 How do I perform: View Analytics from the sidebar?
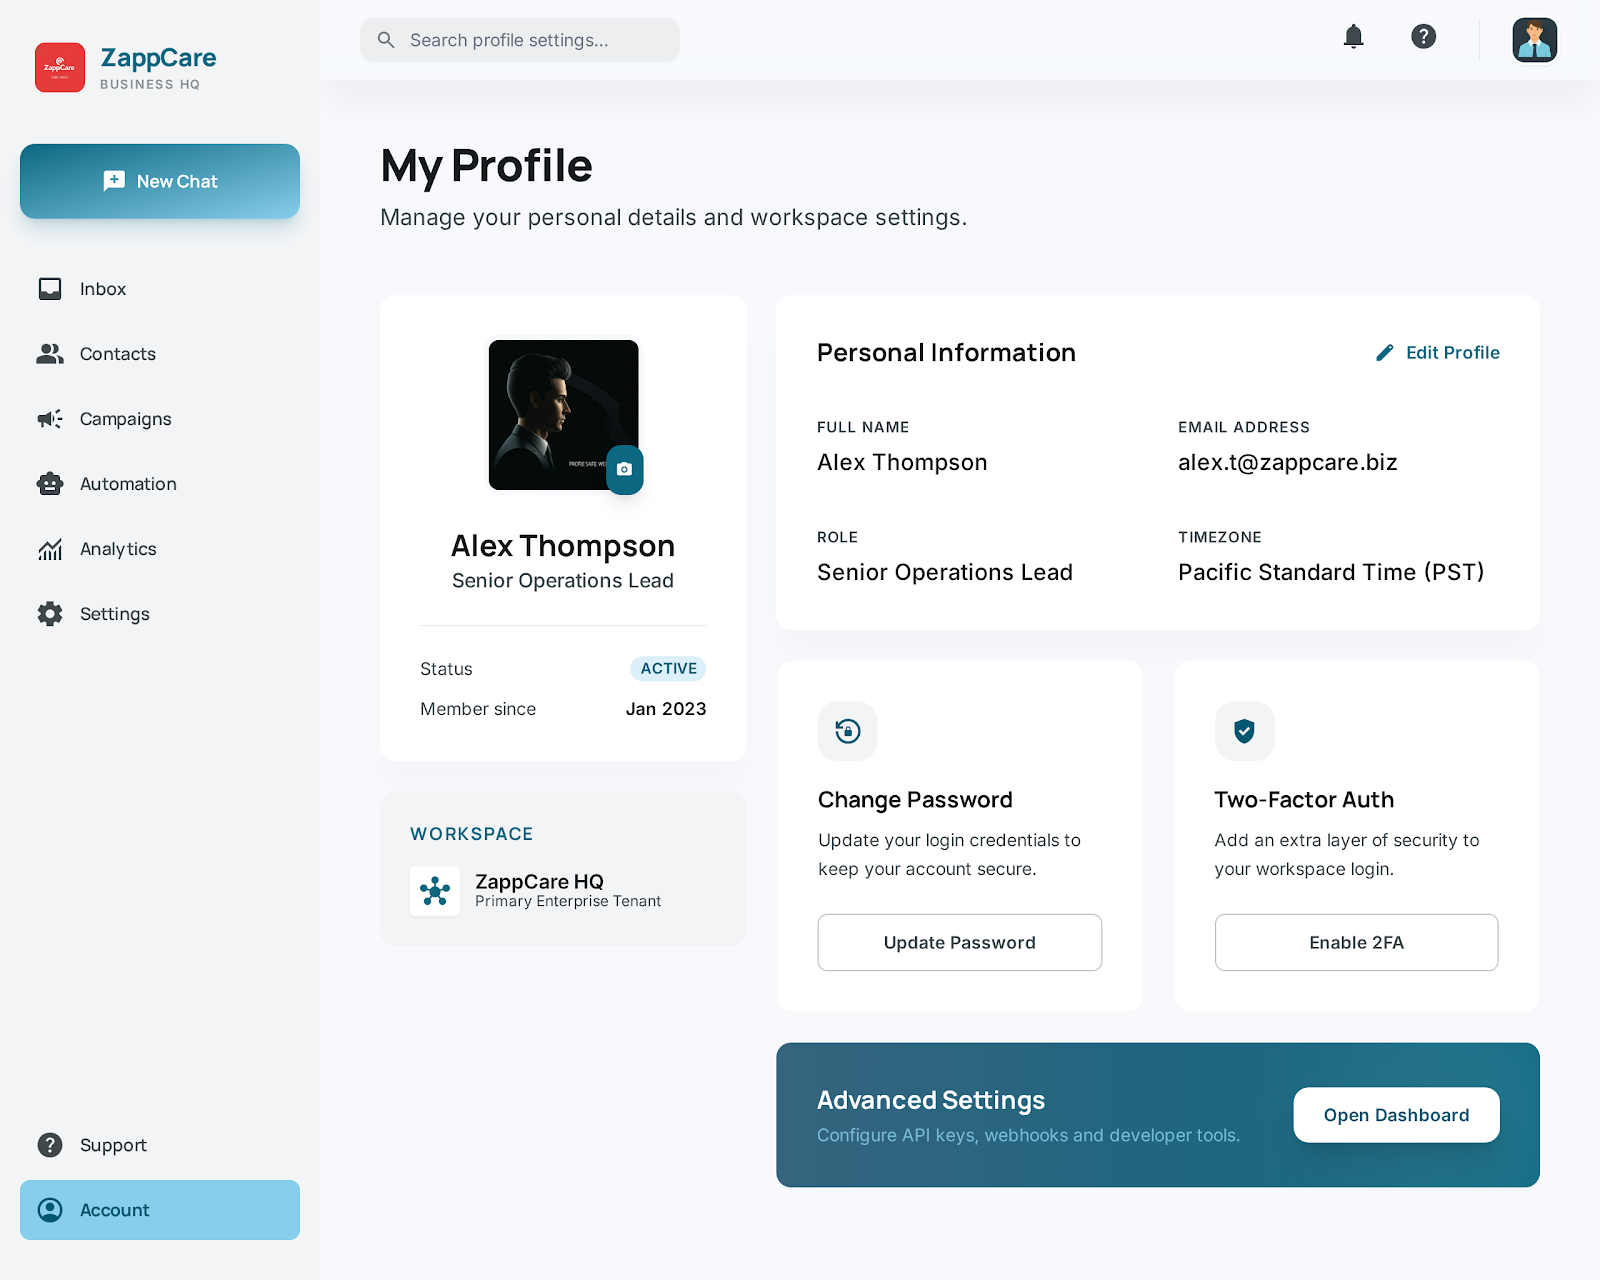(118, 549)
